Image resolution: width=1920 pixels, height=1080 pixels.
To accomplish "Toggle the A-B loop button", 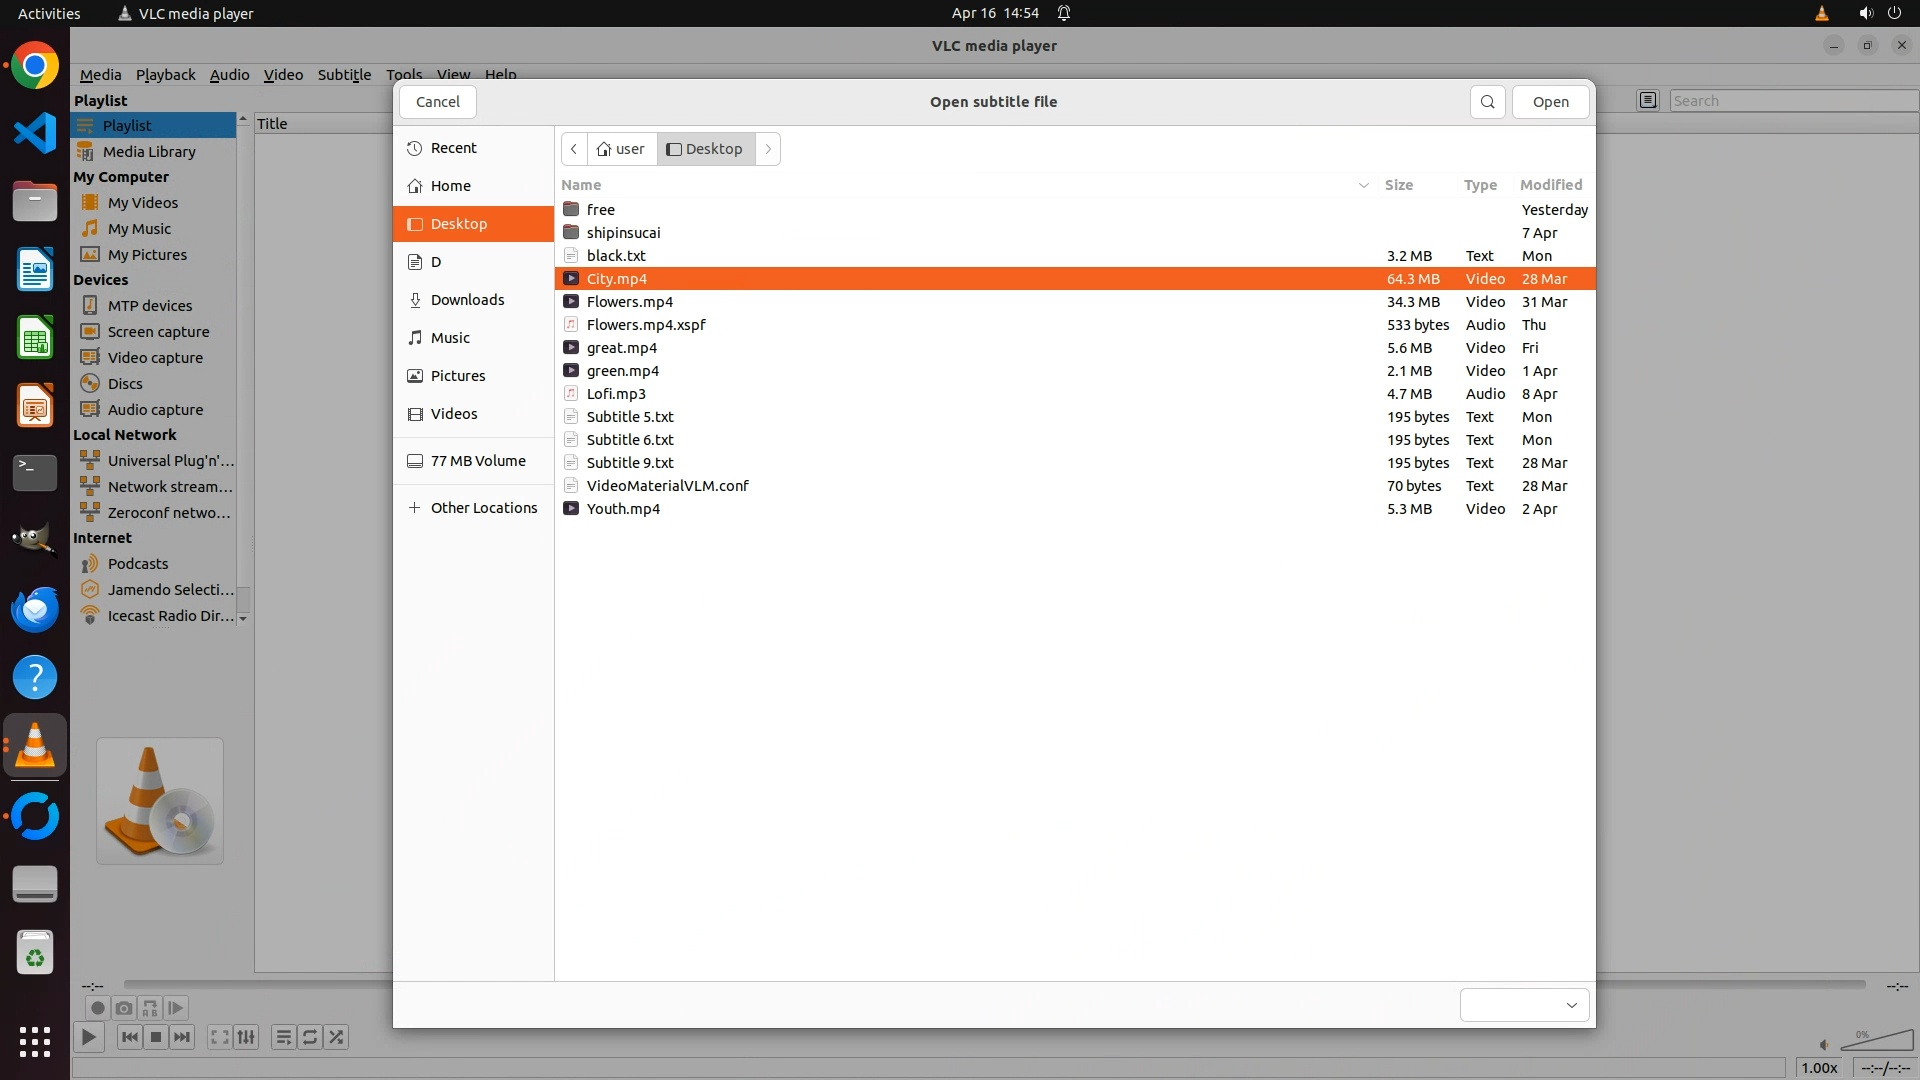I will [149, 1008].
